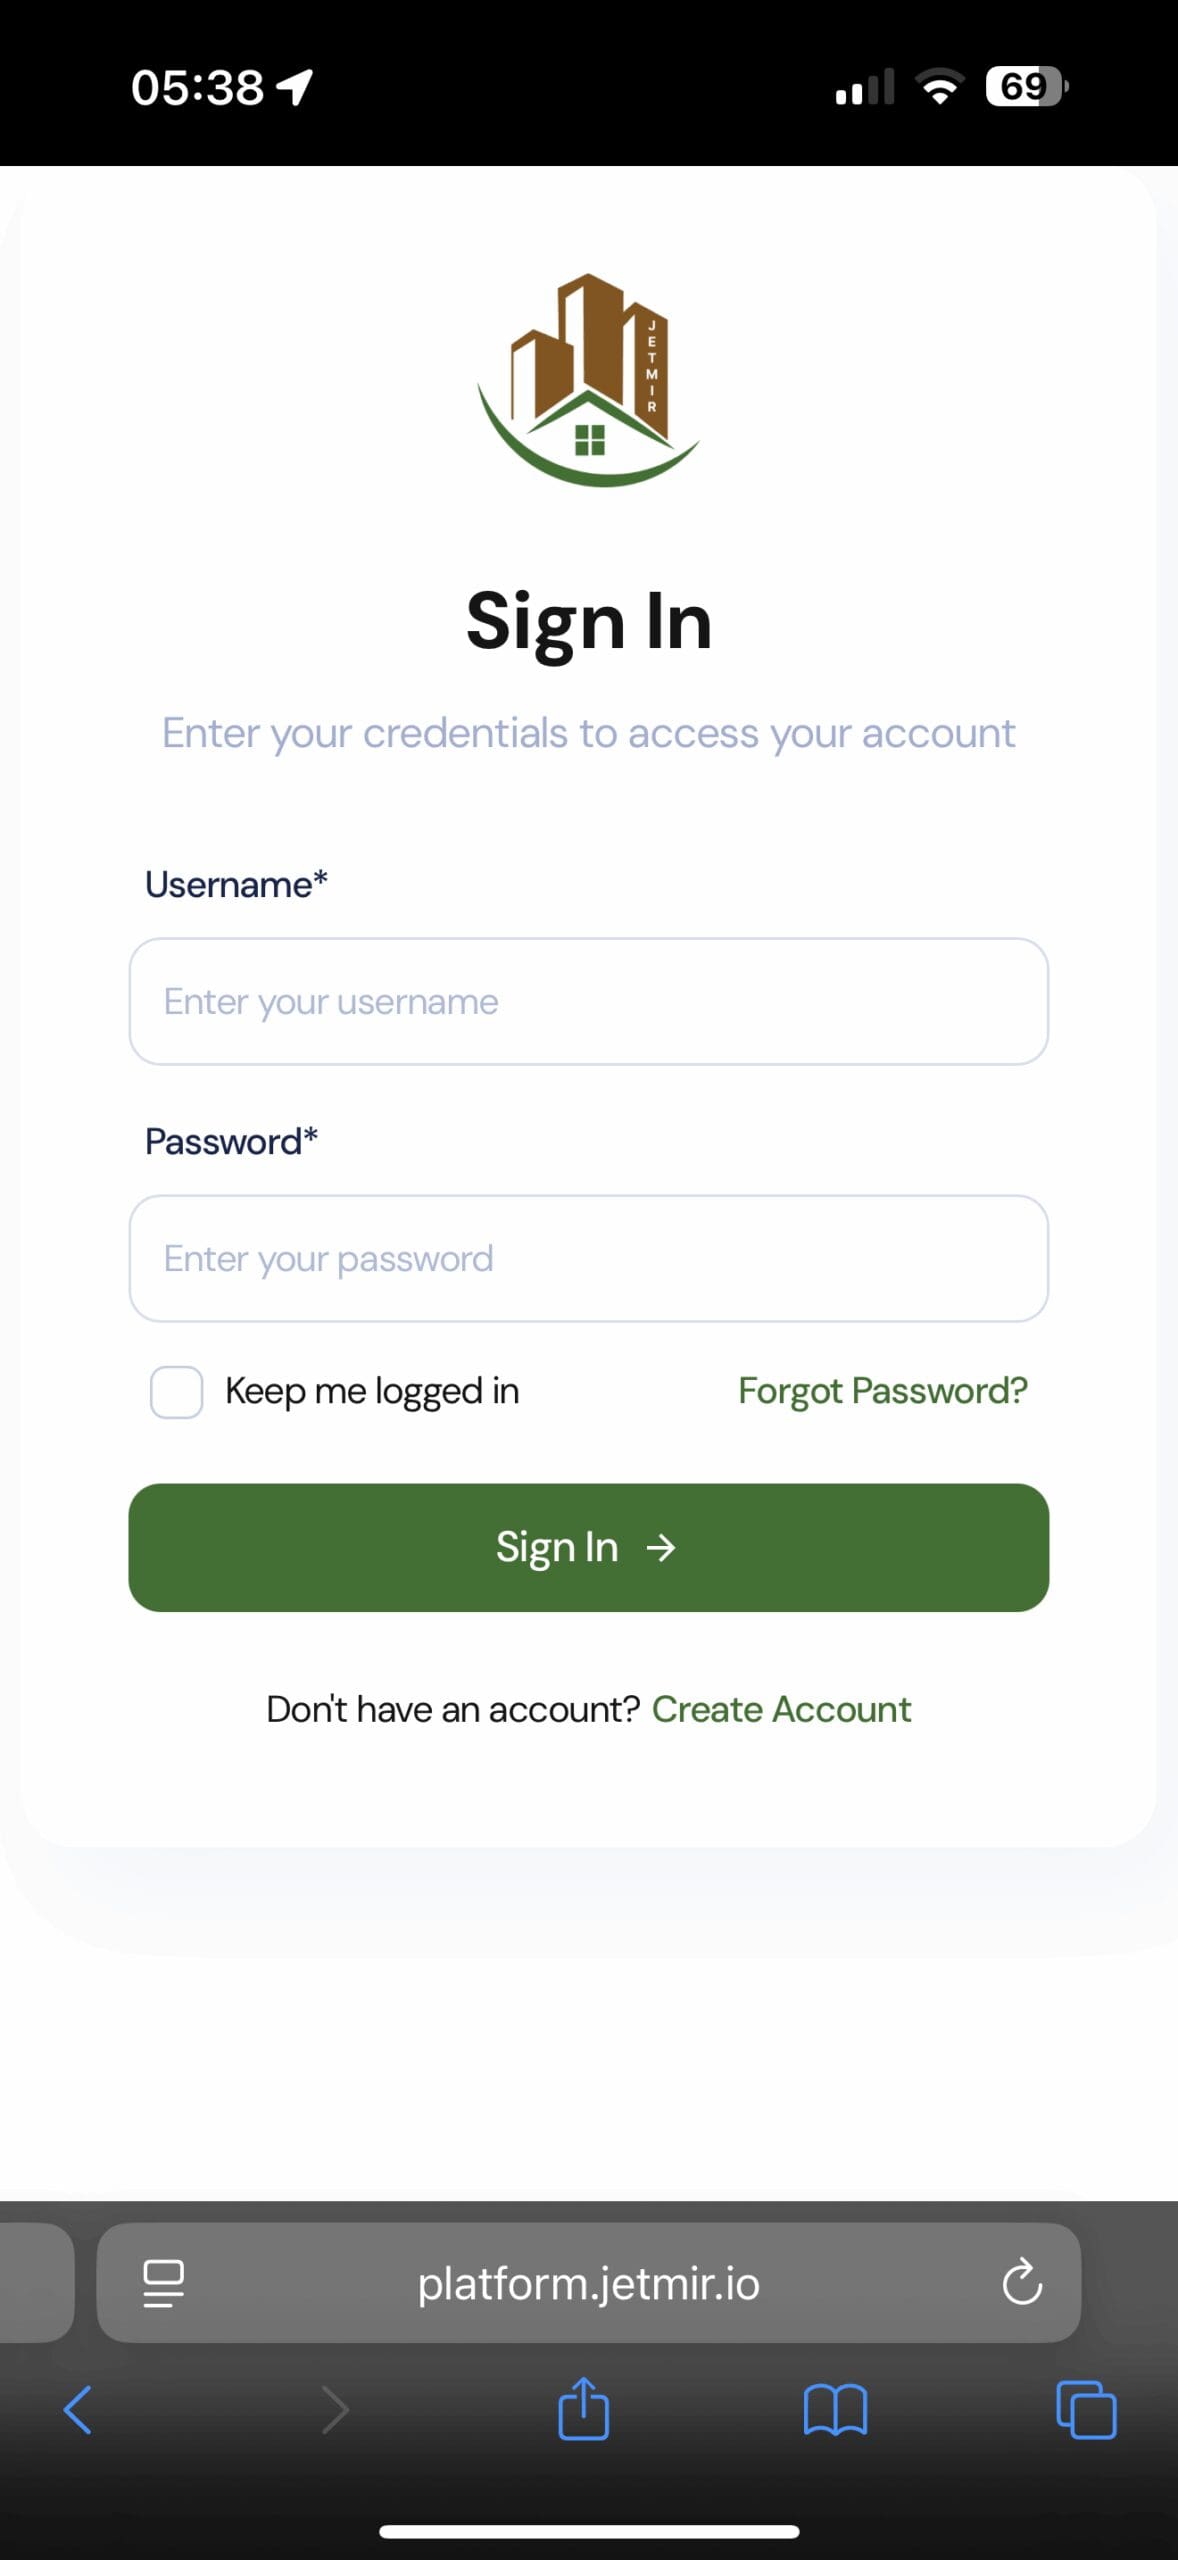This screenshot has height=2560, width=1178.
Task: Tap the Jetmir building logo
Action: point(588,380)
